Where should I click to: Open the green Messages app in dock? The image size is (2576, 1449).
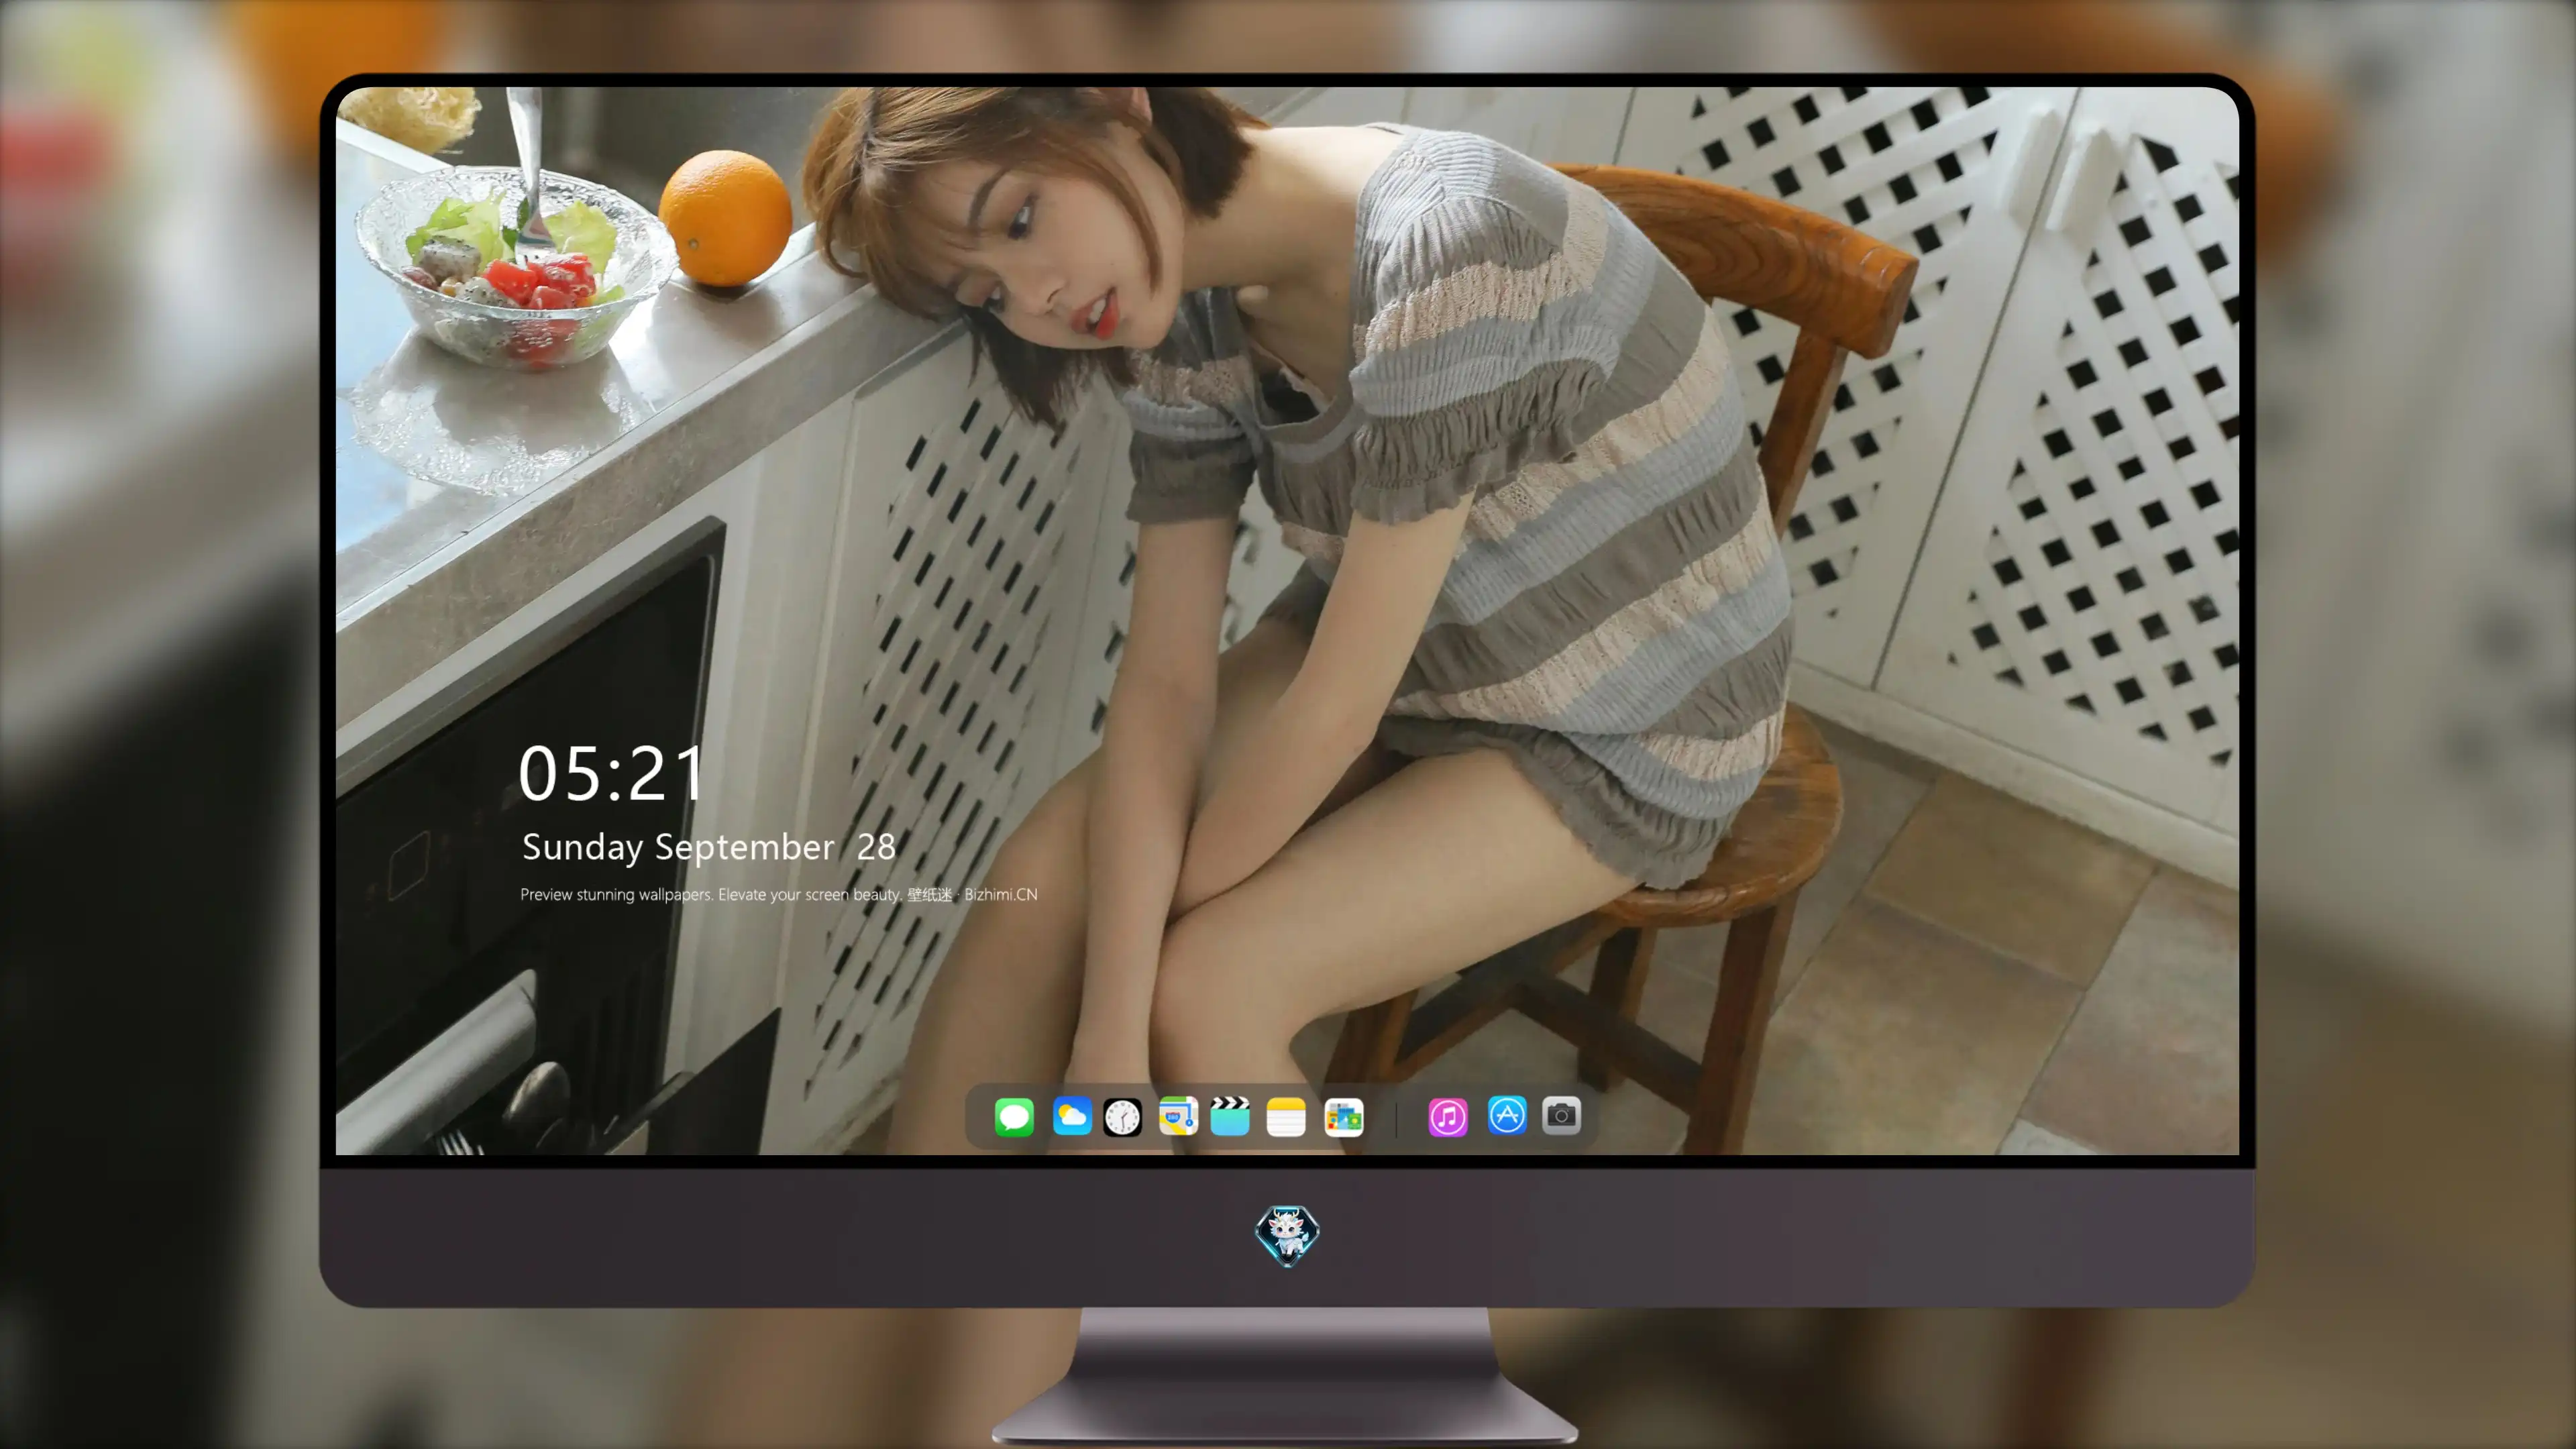click(1014, 1116)
